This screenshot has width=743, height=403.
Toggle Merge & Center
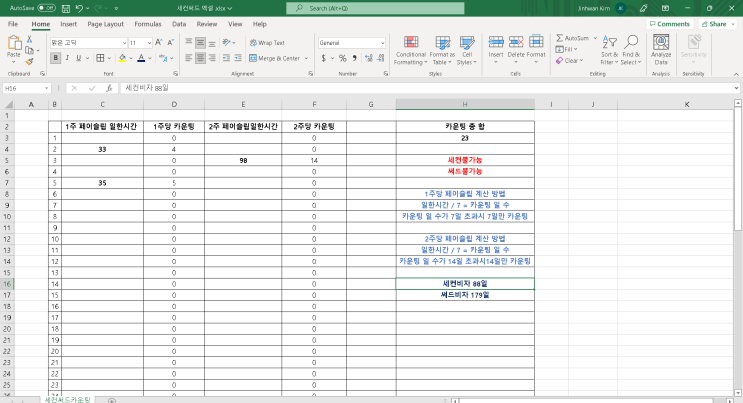(274, 58)
